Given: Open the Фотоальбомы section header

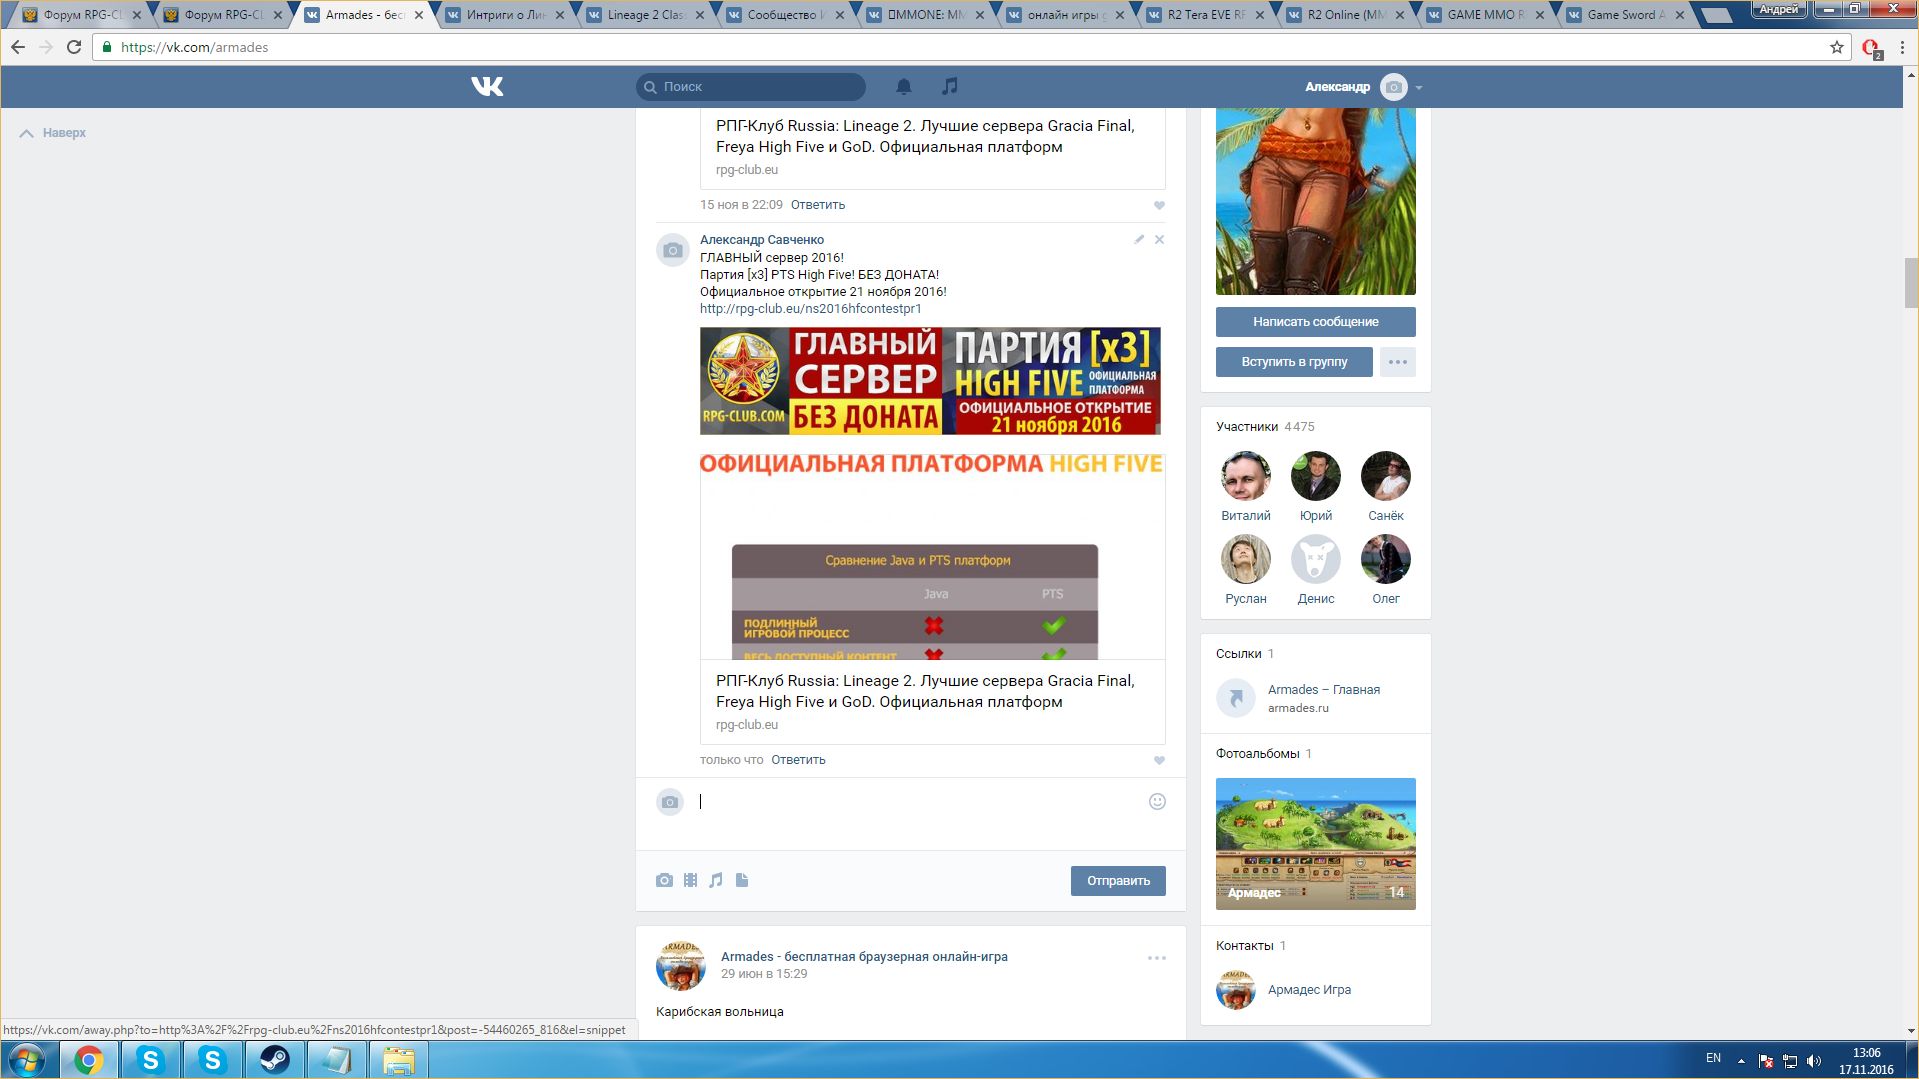Looking at the screenshot, I should pyautogui.click(x=1257, y=754).
